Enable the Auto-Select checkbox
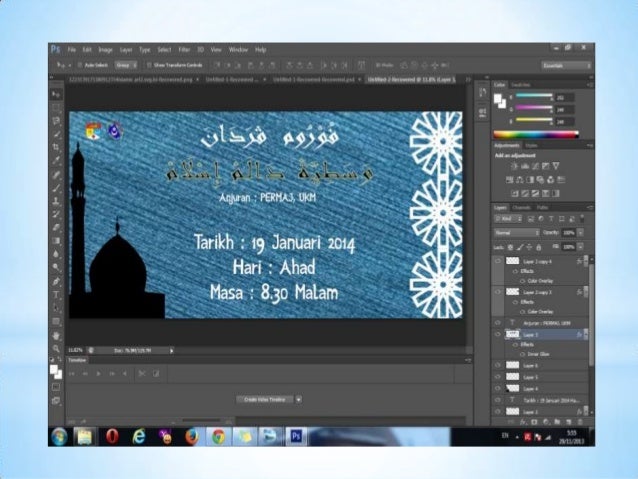Image resolution: width=638 pixels, height=479 pixels. click(80, 65)
